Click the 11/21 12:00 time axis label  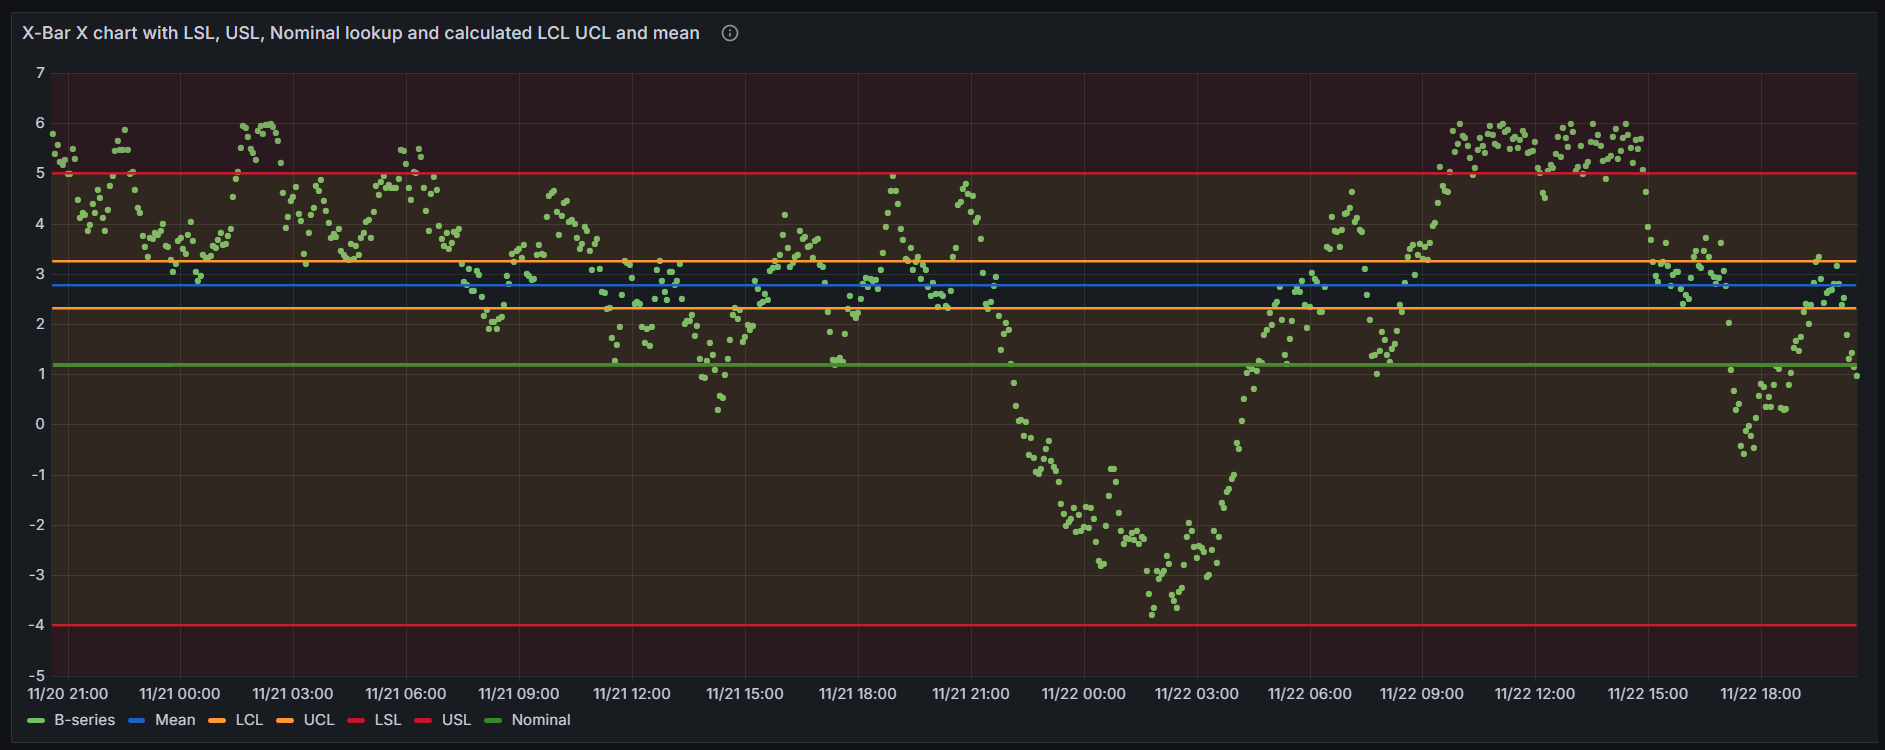[632, 694]
